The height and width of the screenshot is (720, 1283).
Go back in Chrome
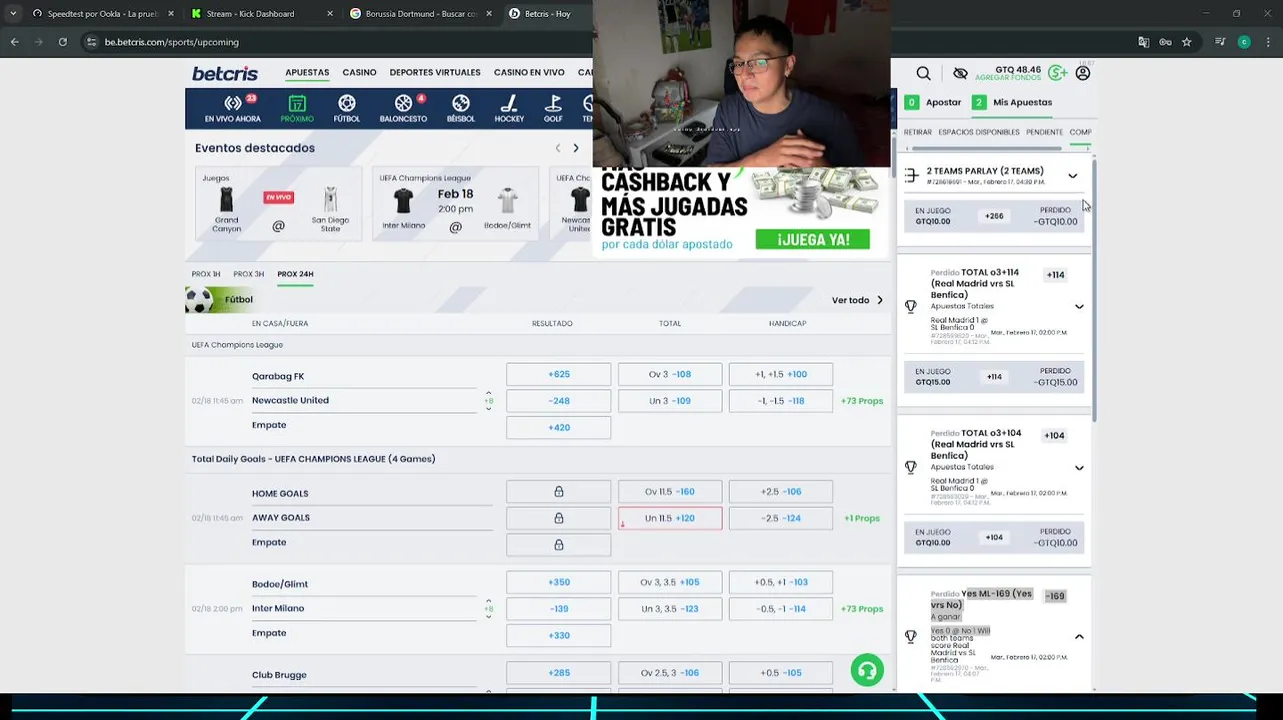click(14, 42)
